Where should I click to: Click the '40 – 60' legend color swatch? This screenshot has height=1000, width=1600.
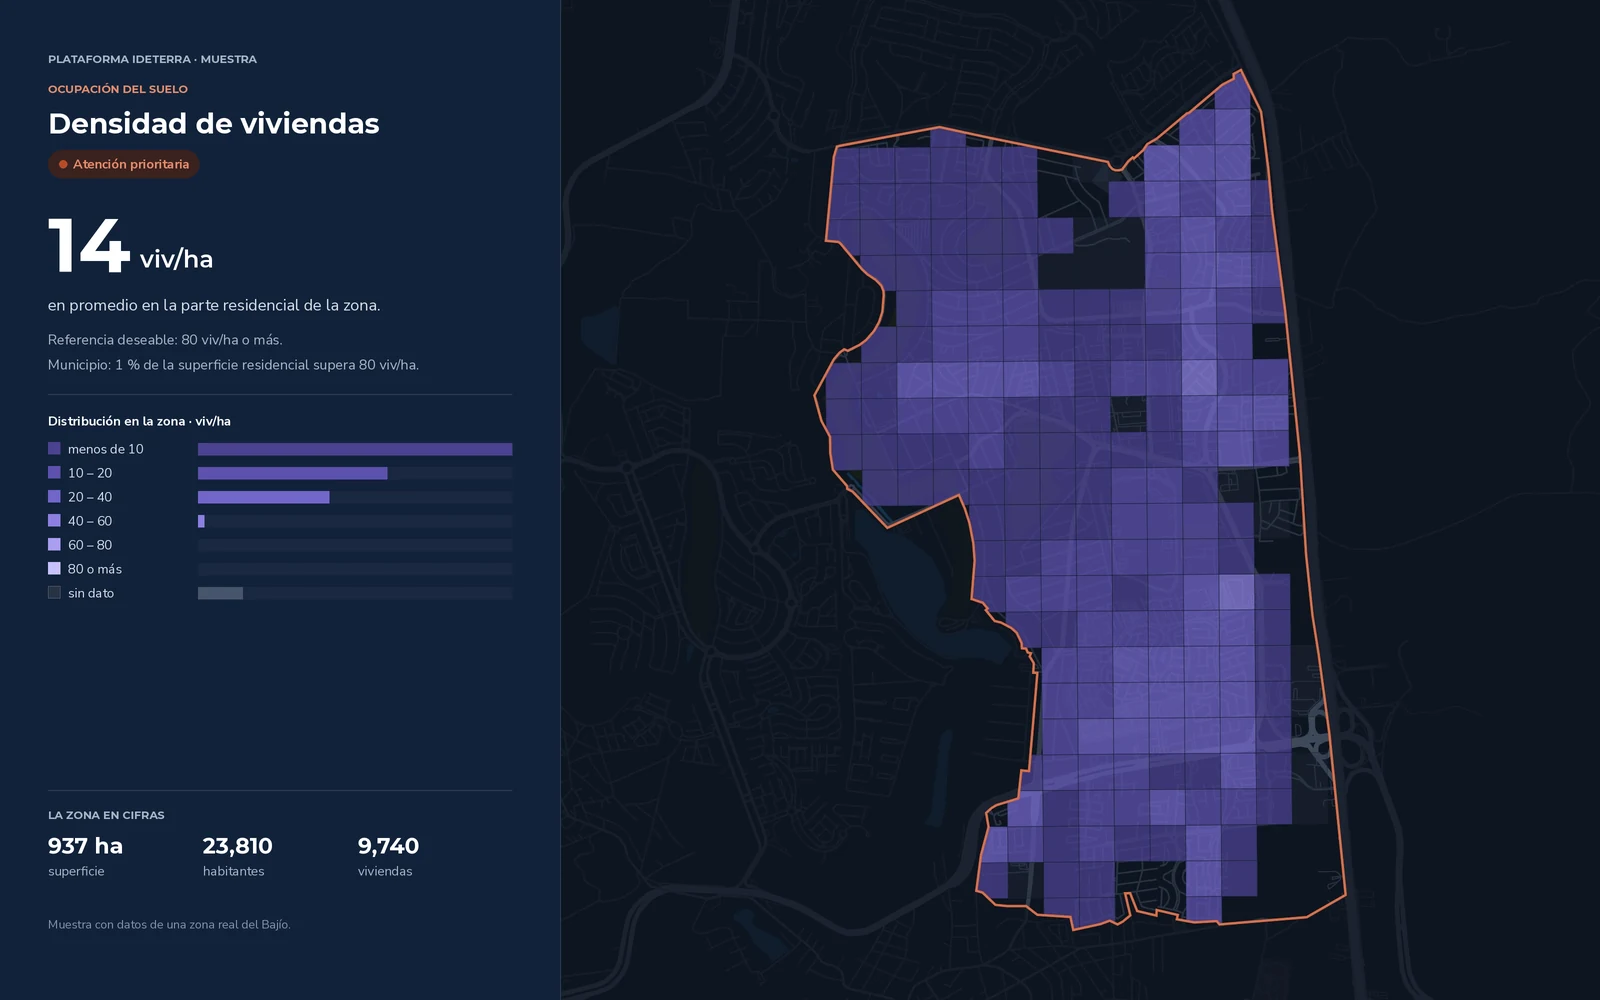pos(54,521)
